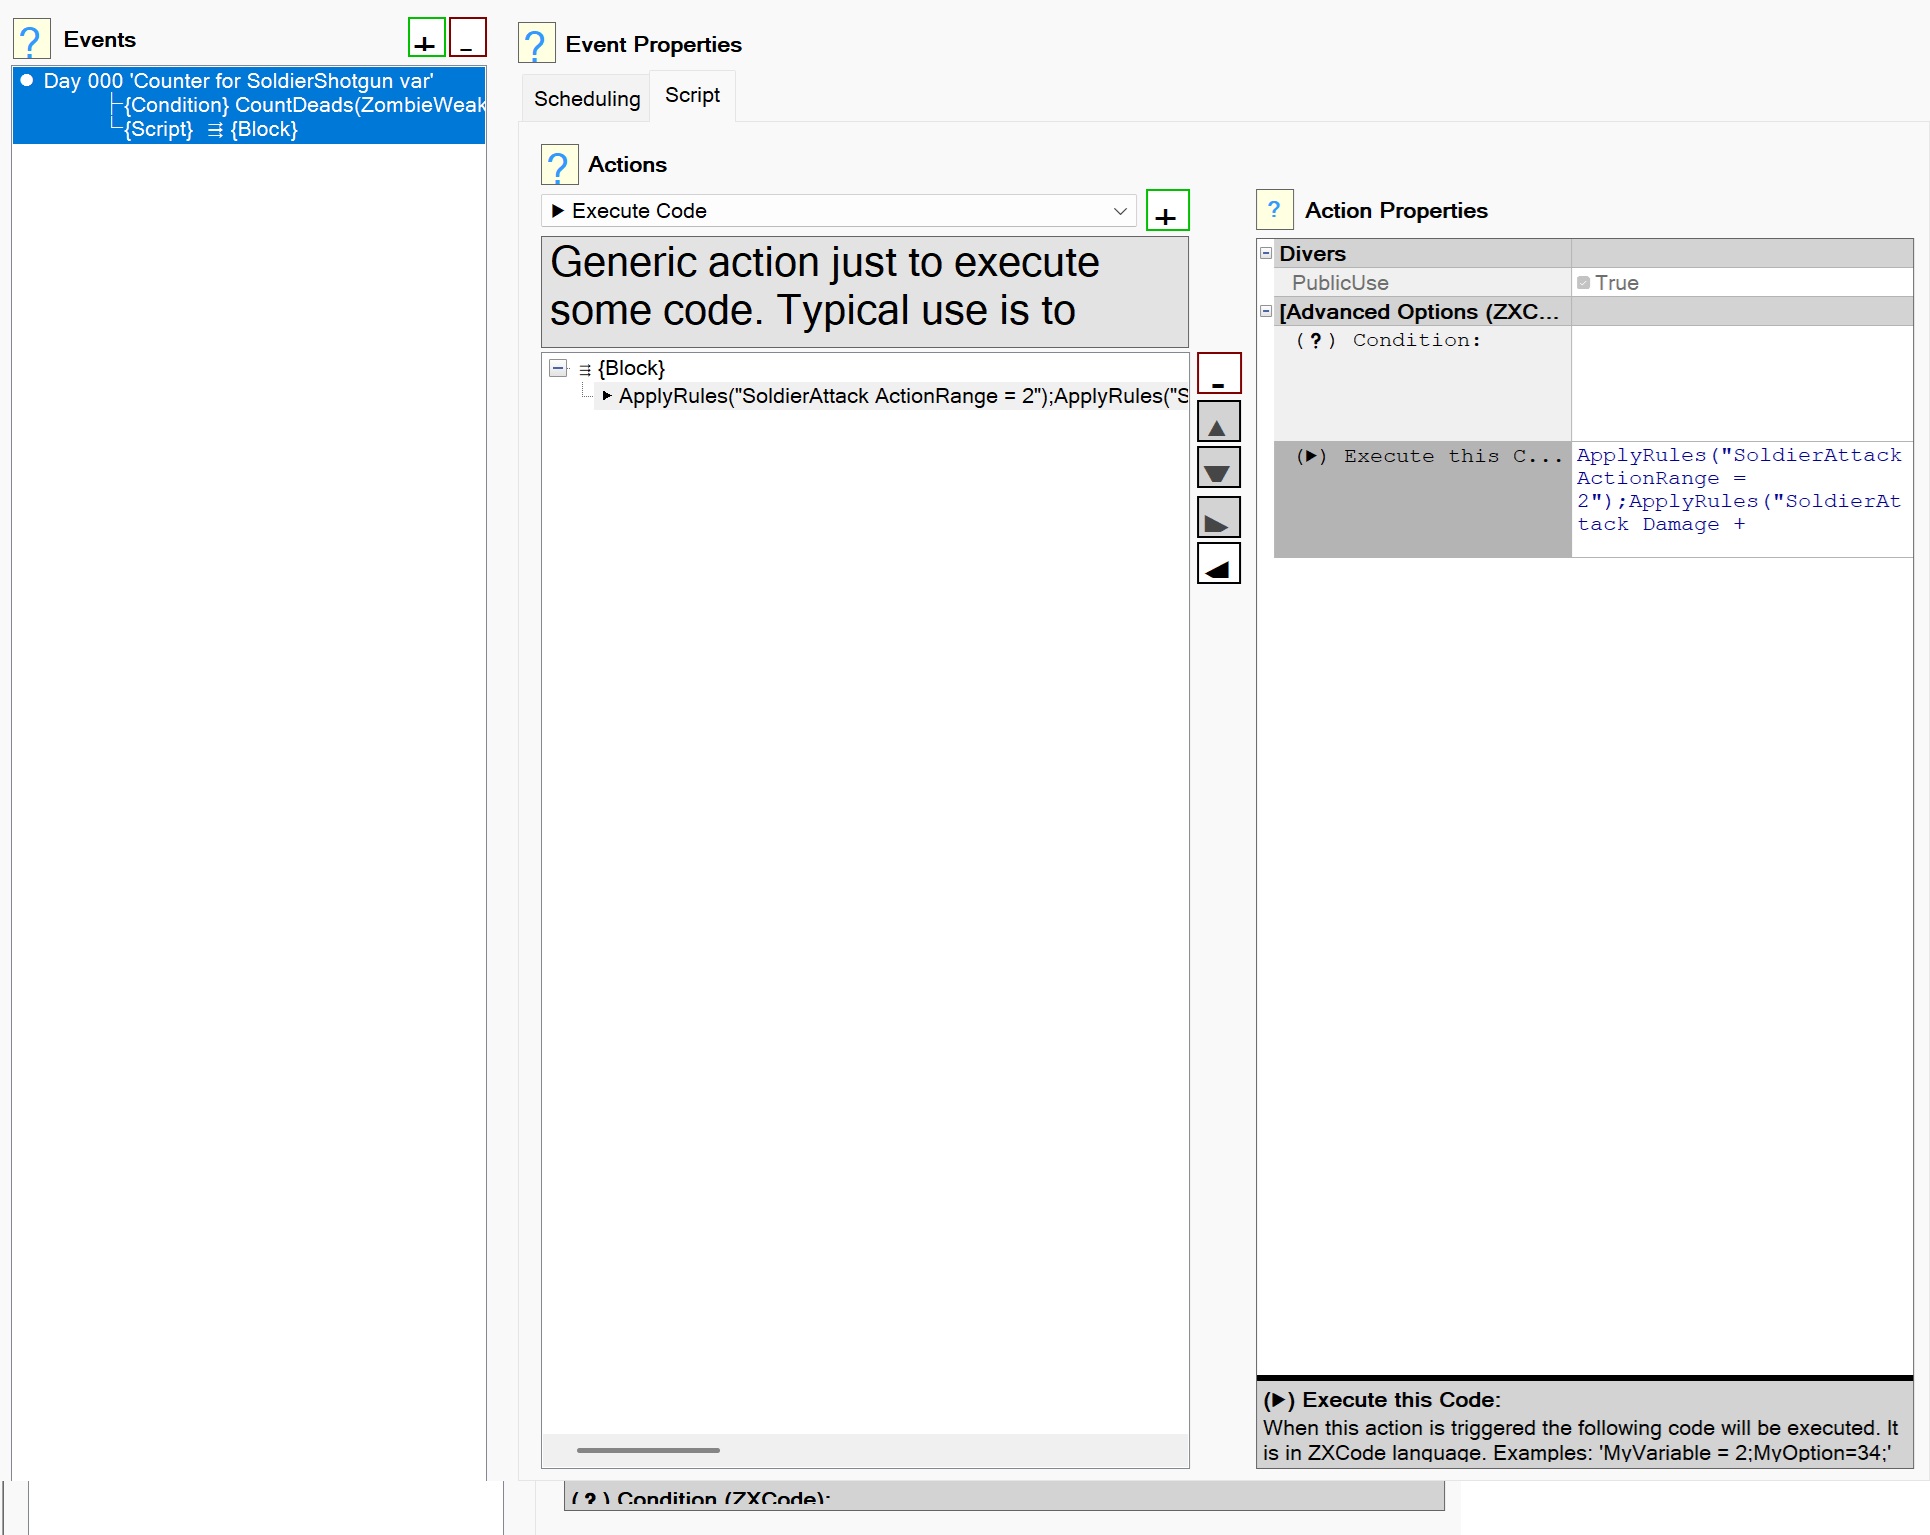Add a new event with green plus
The image size is (1930, 1535).
click(426, 38)
